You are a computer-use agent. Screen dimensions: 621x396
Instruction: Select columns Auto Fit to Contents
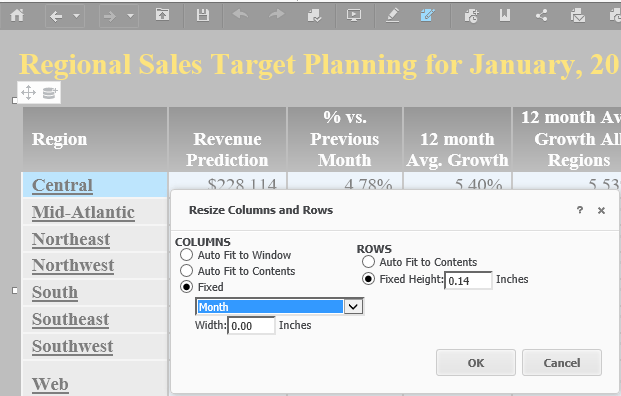187,271
